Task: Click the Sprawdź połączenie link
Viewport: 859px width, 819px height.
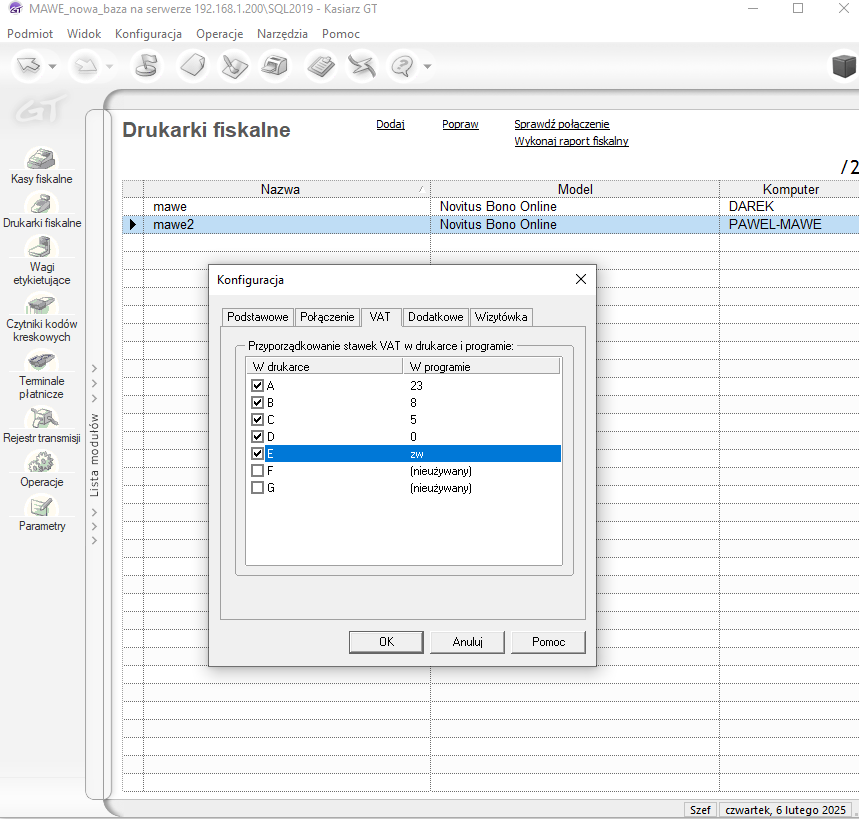Action: [x=561, y=124]
